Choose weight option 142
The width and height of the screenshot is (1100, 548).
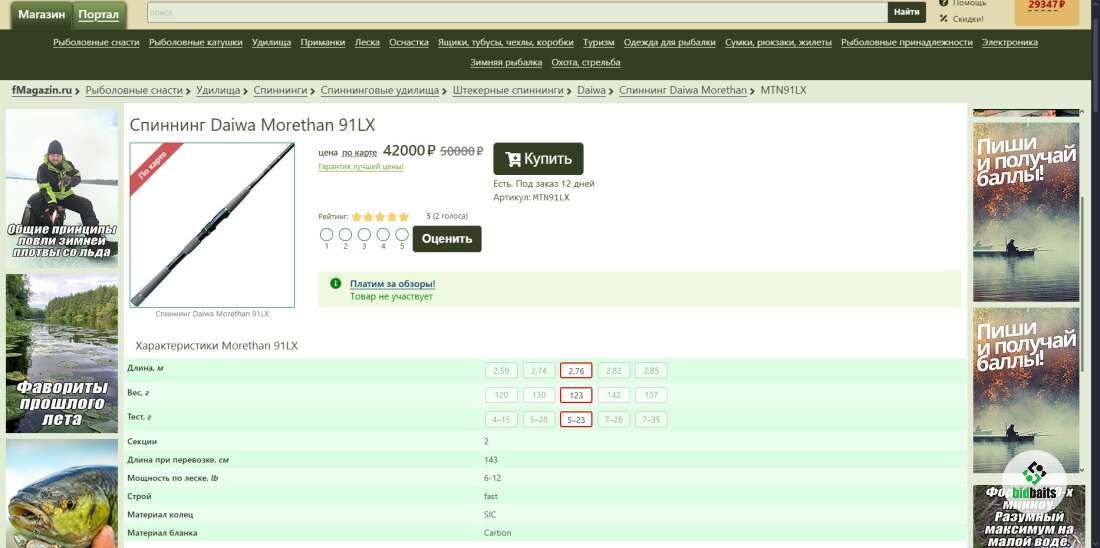[613, 395]
